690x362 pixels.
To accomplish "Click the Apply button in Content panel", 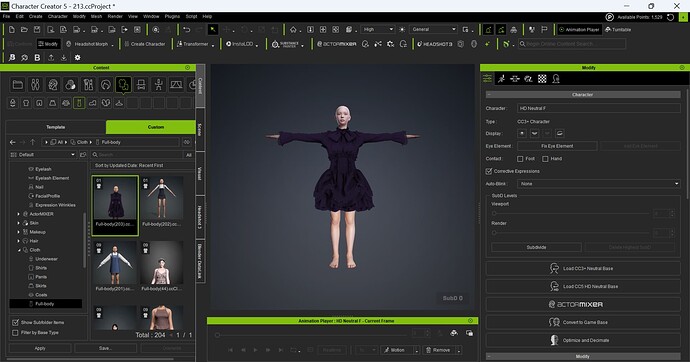I will pyautogui.click(x=40, y=348).
